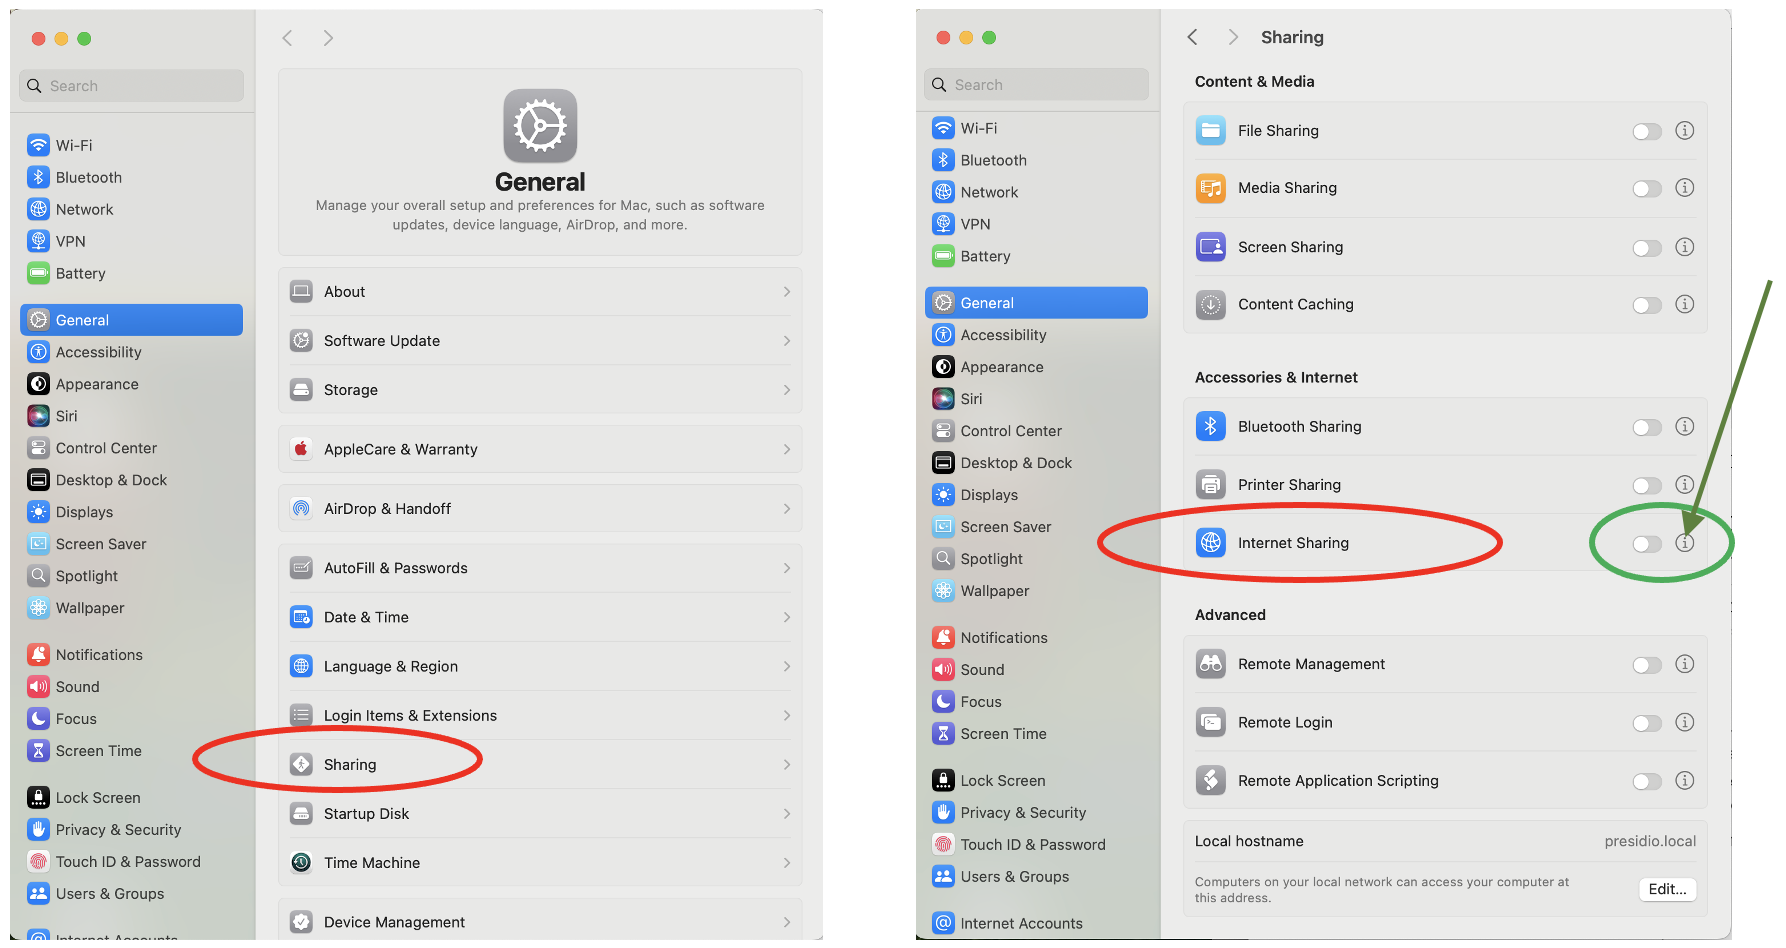Click the Media Sharing music icon

pyautogui.click(x=1211, y=188)
